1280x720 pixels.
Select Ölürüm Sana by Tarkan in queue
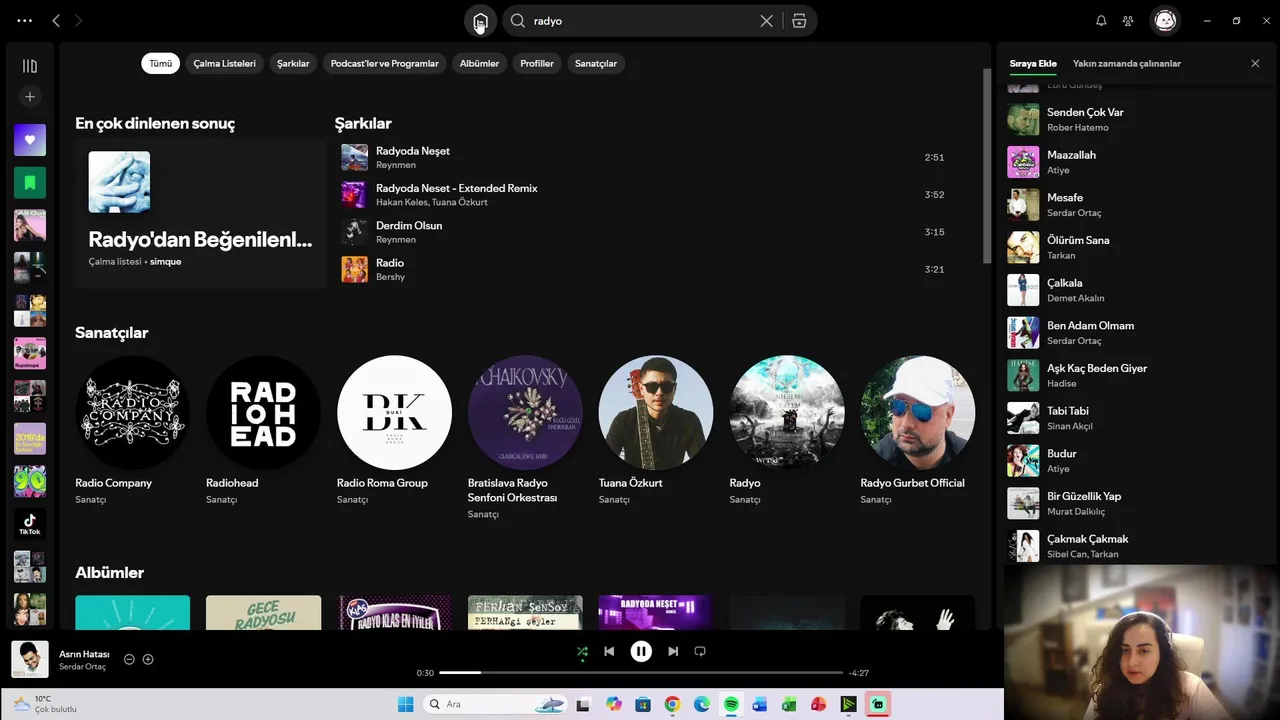point(1135,247)
